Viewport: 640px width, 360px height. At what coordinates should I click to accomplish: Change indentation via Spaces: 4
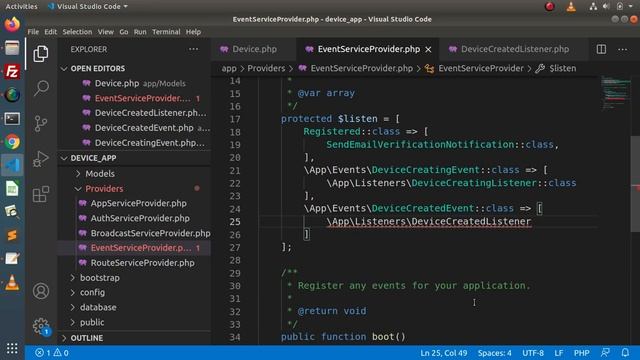click(x=494, y=353)
